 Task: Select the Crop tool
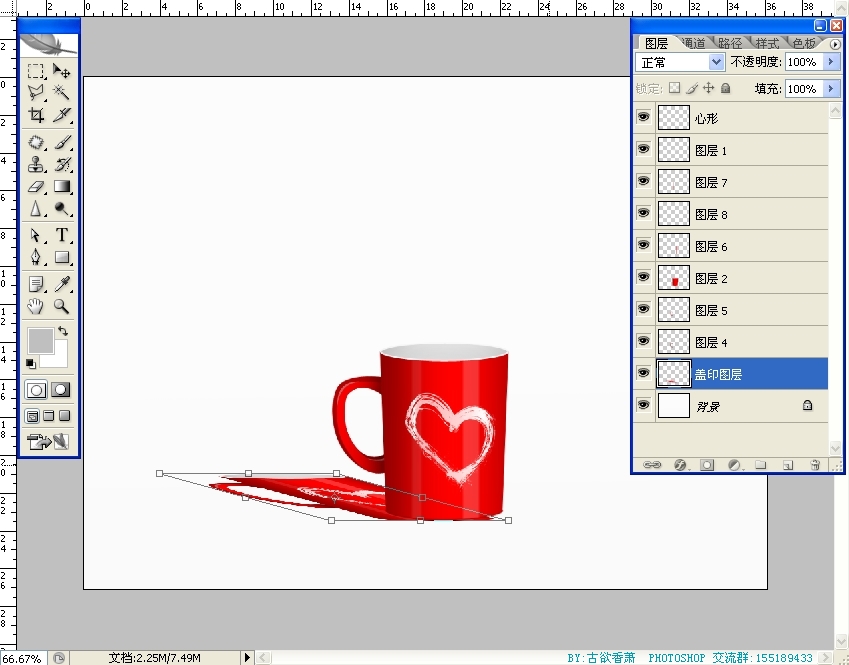coord(36,115)
